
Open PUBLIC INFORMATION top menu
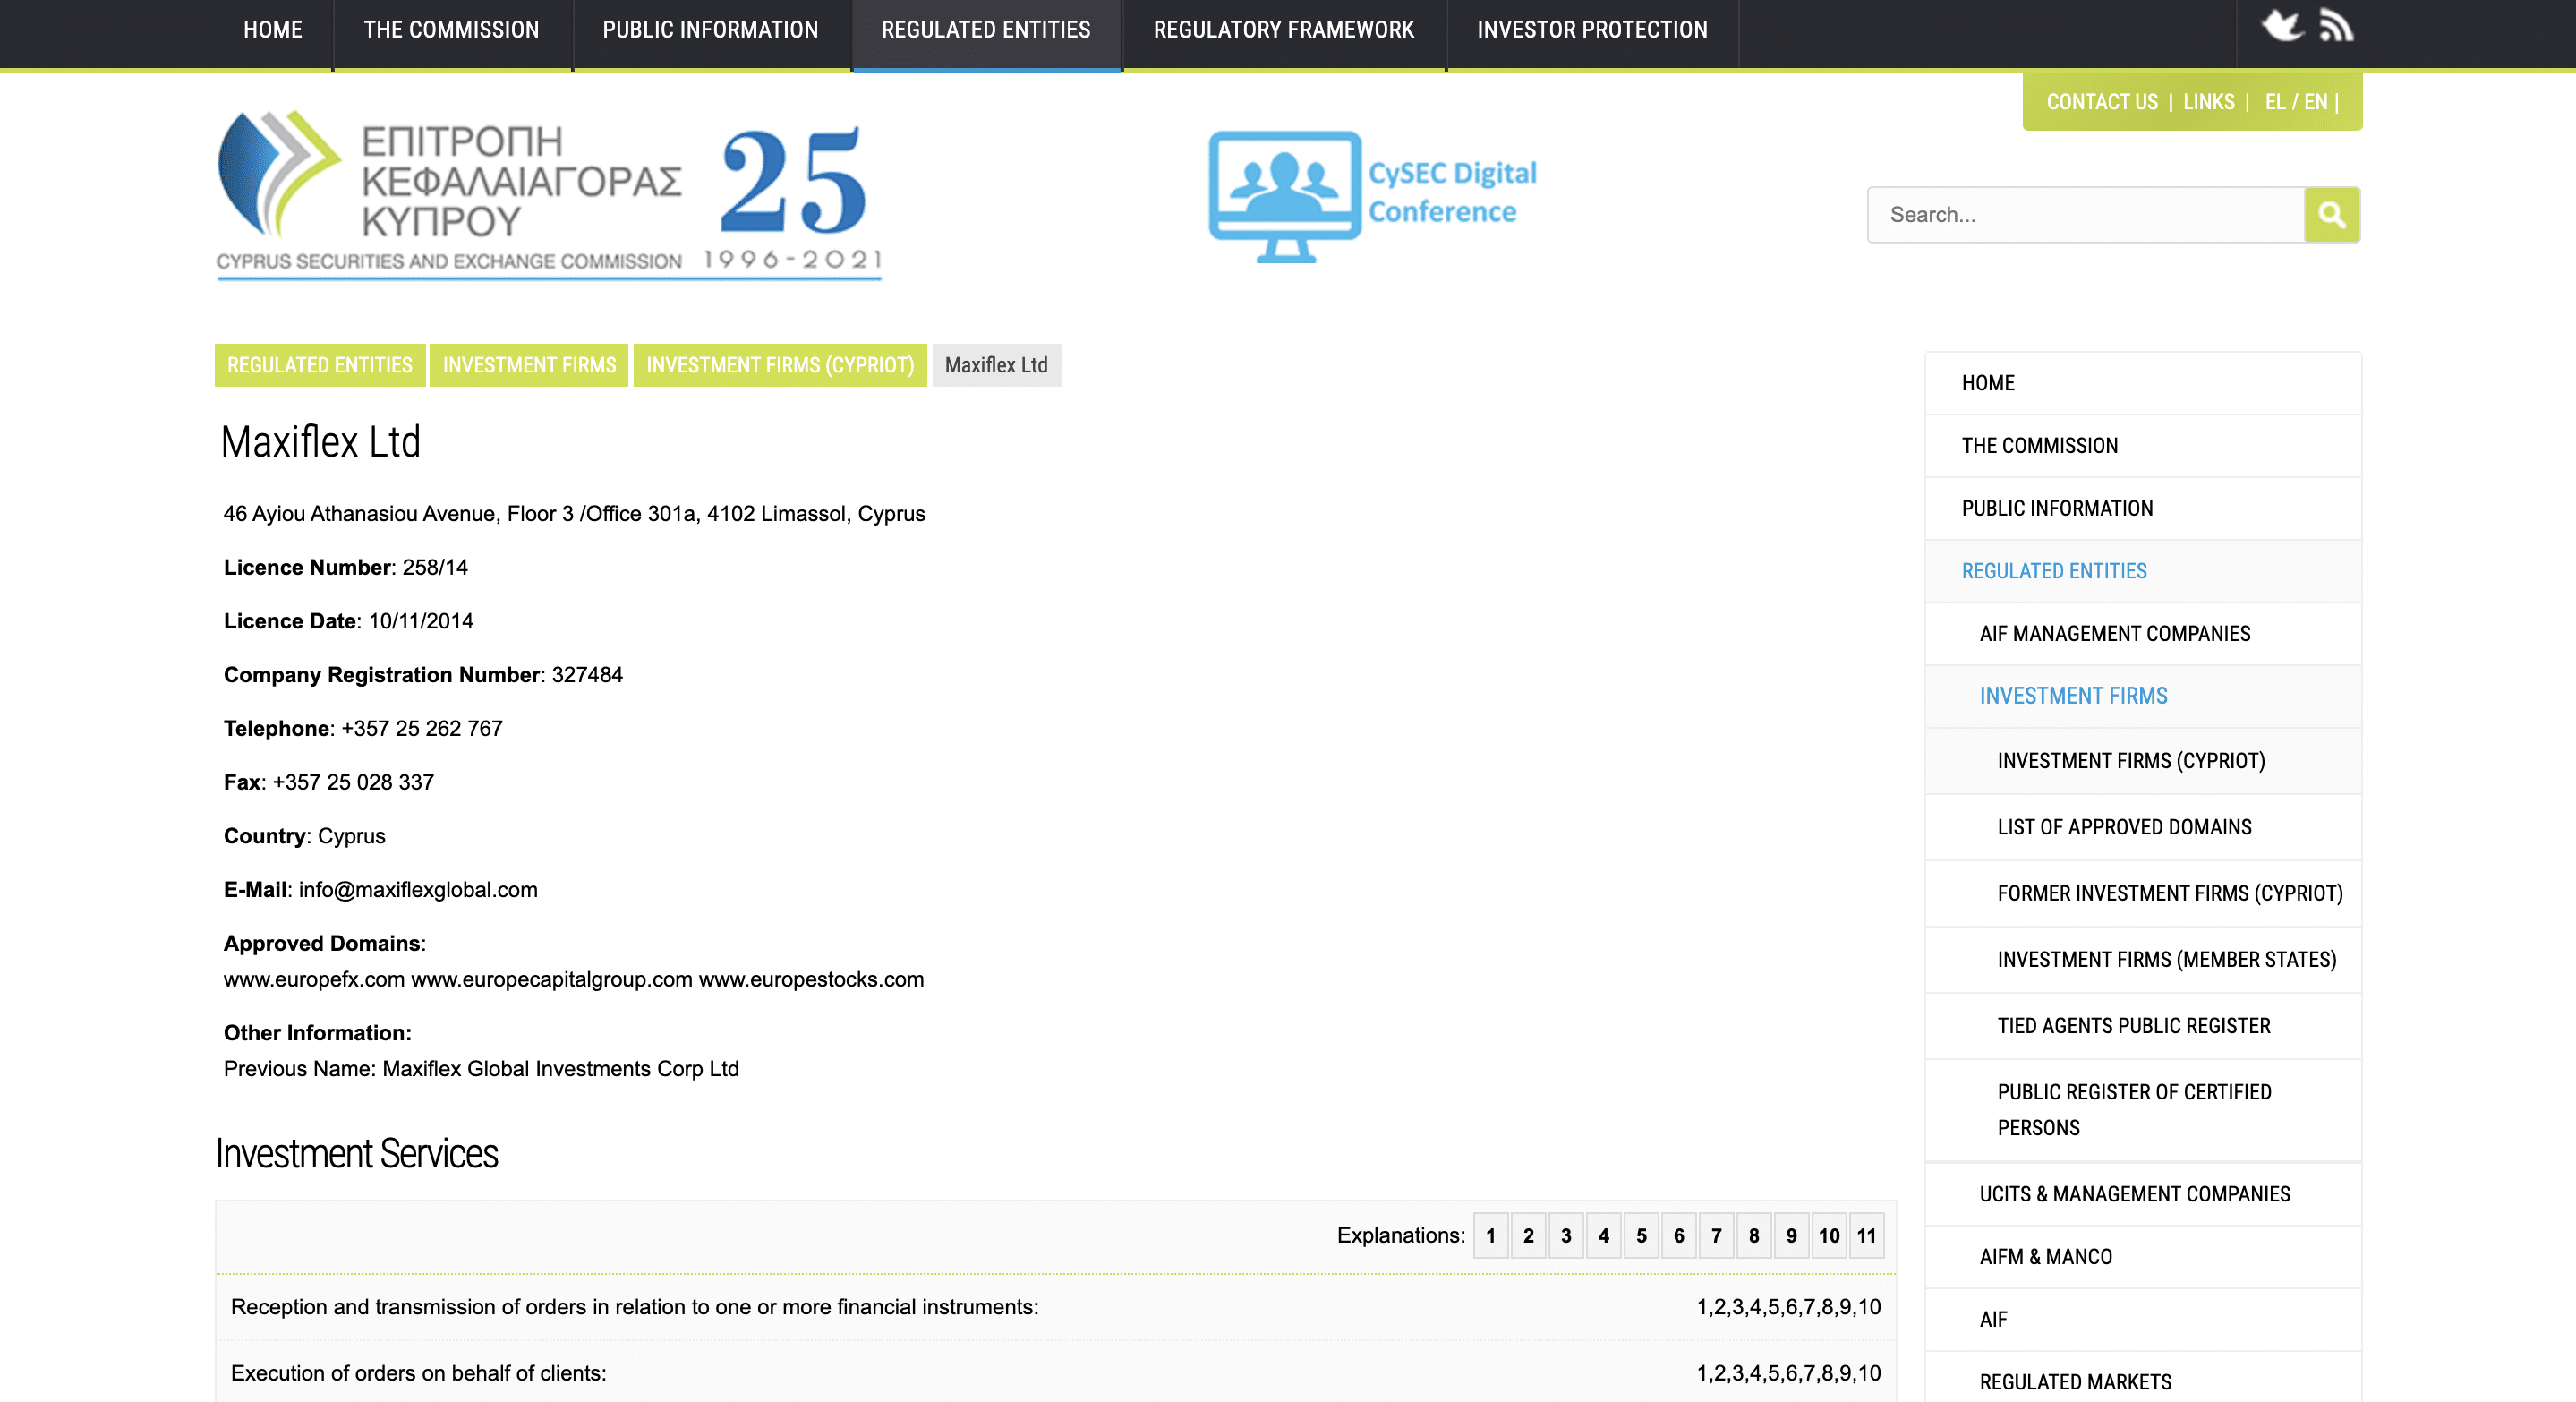(710, 30)
